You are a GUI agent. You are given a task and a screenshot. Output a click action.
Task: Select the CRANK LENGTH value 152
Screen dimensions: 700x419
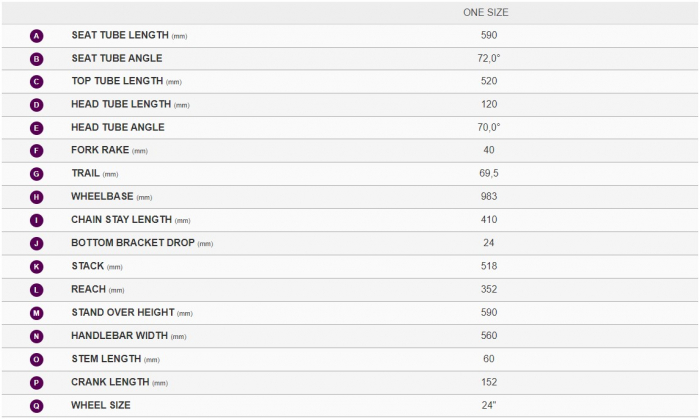pos(489,382)
